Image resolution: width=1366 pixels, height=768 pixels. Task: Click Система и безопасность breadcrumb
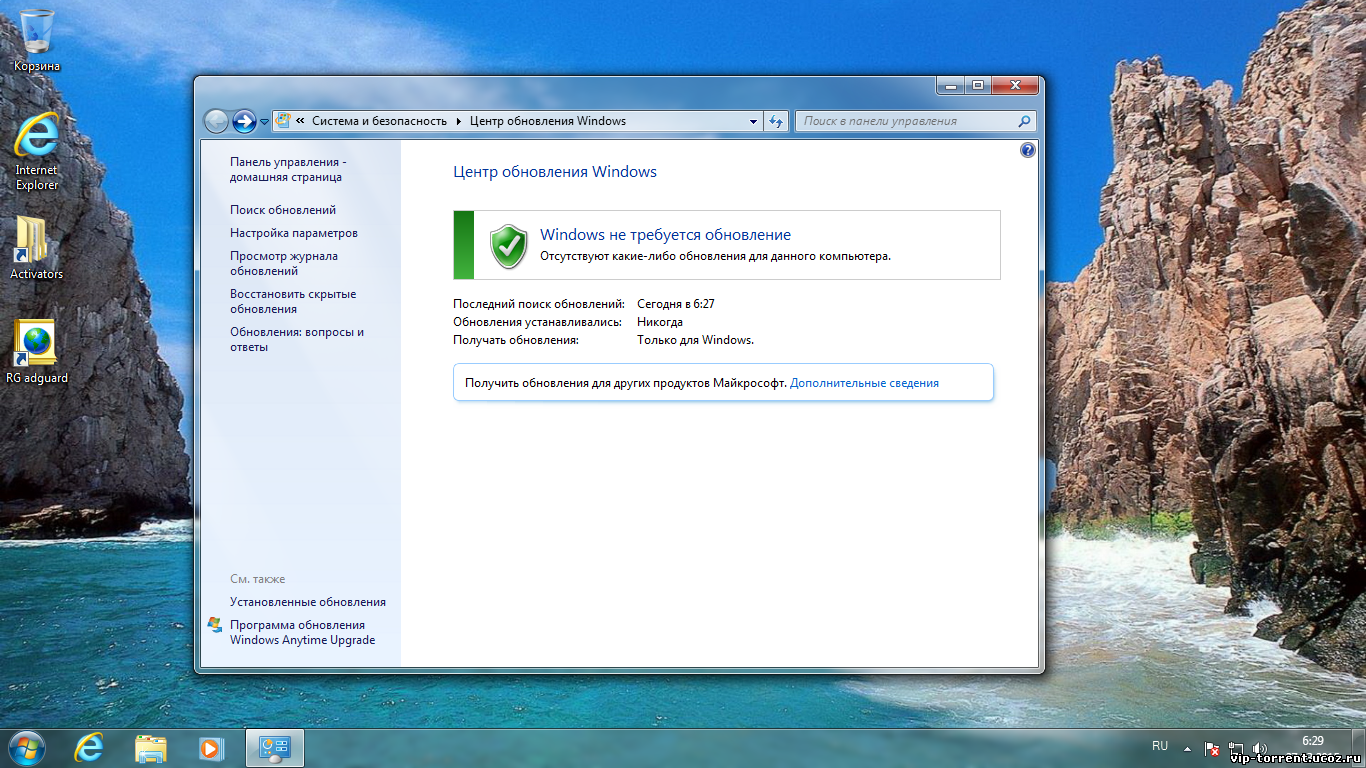[379, 121]
